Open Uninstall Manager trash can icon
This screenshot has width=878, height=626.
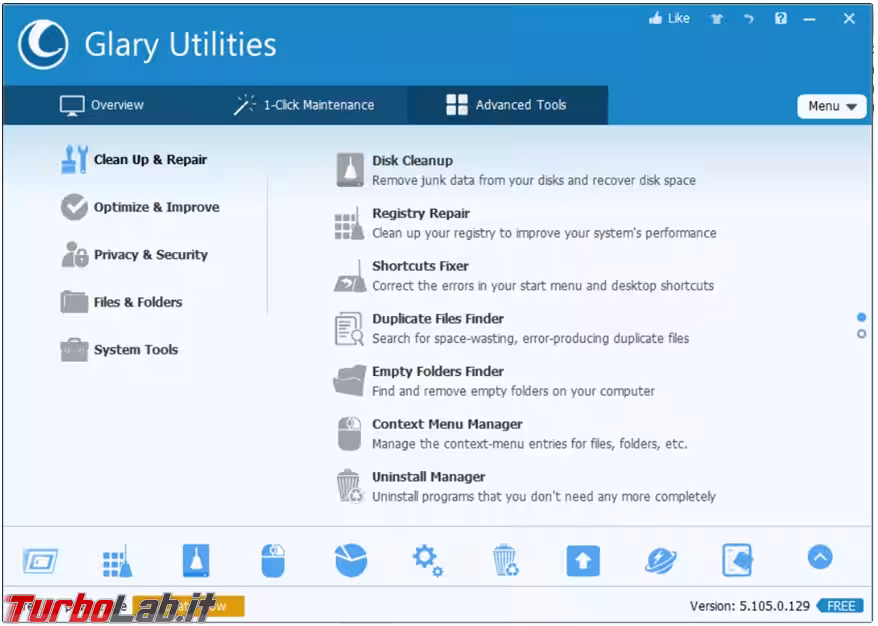[348, 486]
